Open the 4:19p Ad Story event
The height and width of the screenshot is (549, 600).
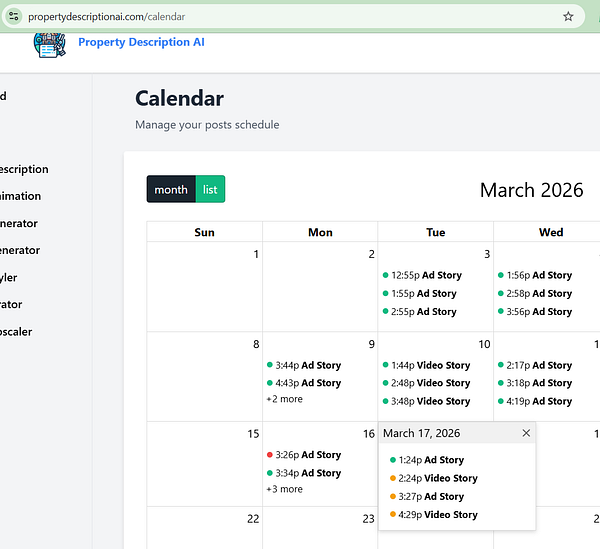point(535,401)
